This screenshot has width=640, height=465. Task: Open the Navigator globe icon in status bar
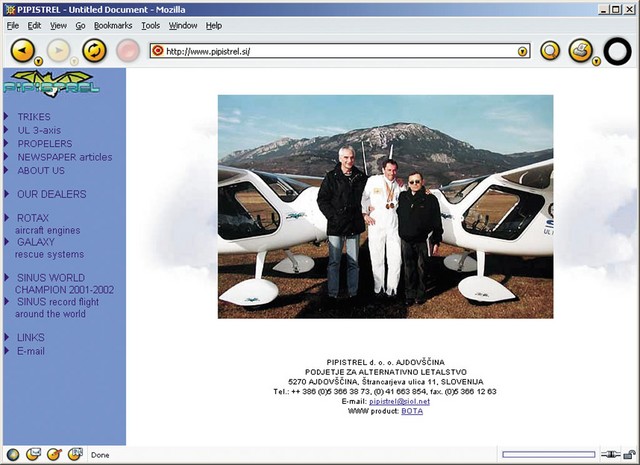pyautogui.click(x=13, y=455)
